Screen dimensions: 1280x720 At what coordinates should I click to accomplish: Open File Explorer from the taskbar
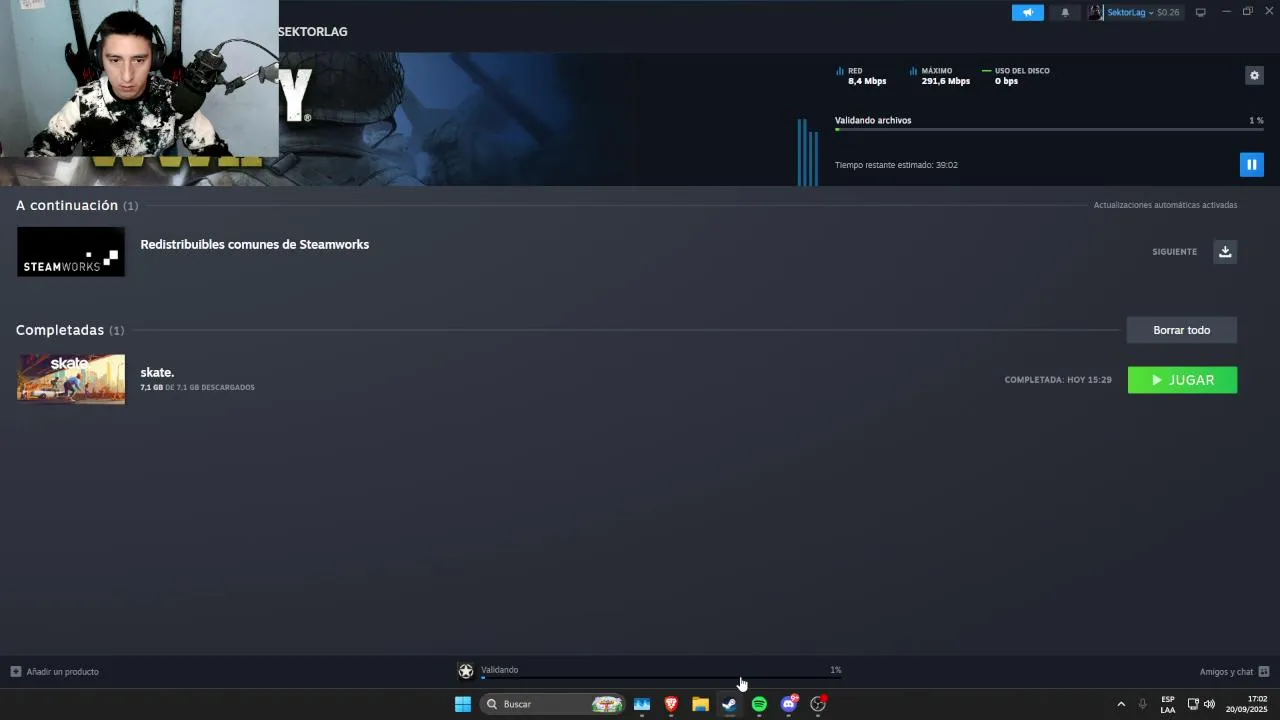click(x=700, y=704)
